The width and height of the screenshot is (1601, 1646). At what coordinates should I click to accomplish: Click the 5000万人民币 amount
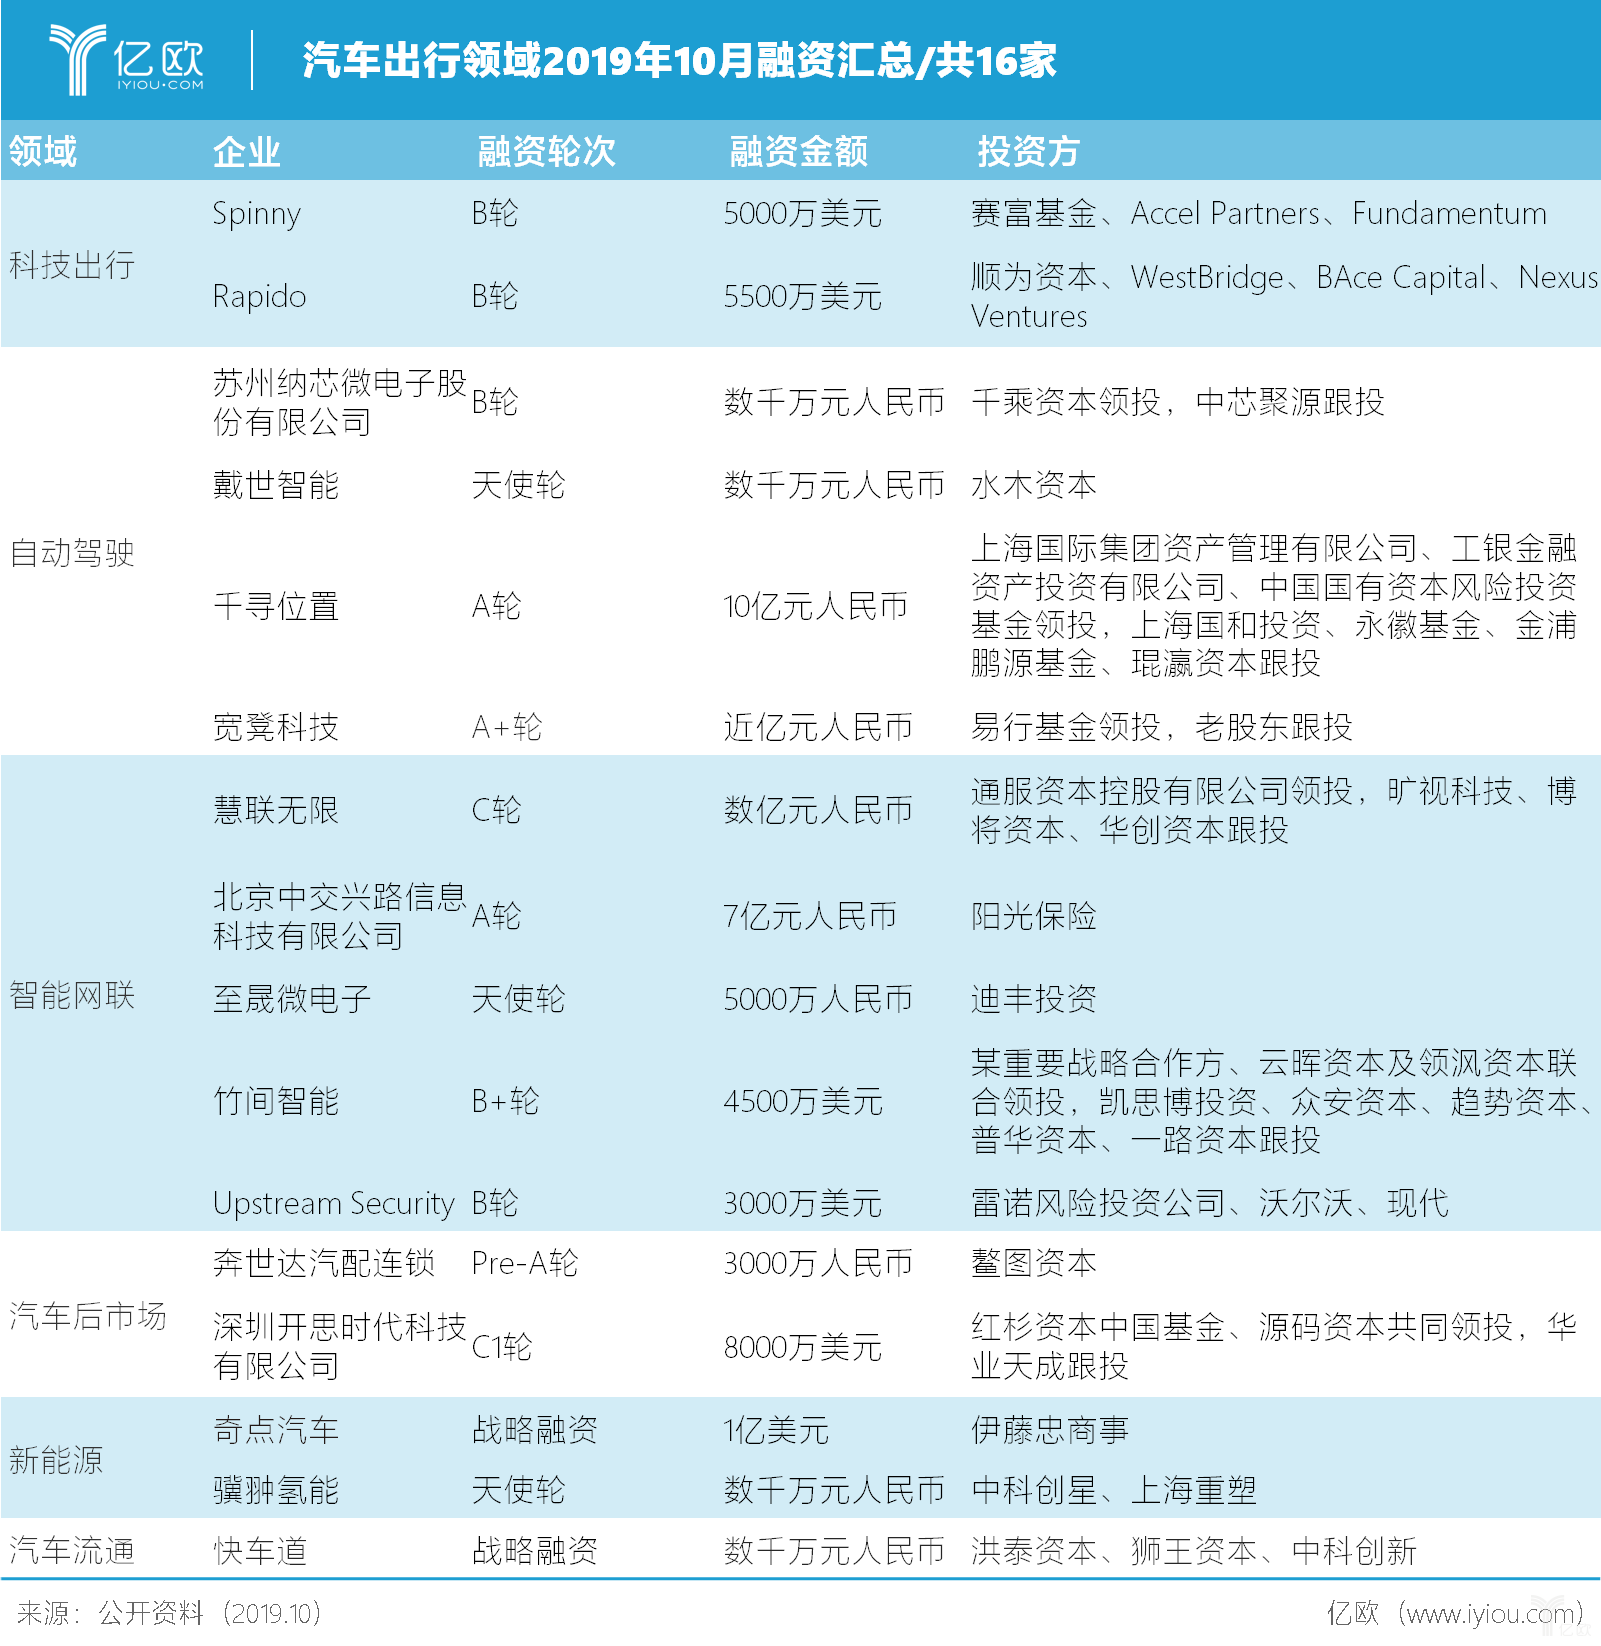point(818,999)
